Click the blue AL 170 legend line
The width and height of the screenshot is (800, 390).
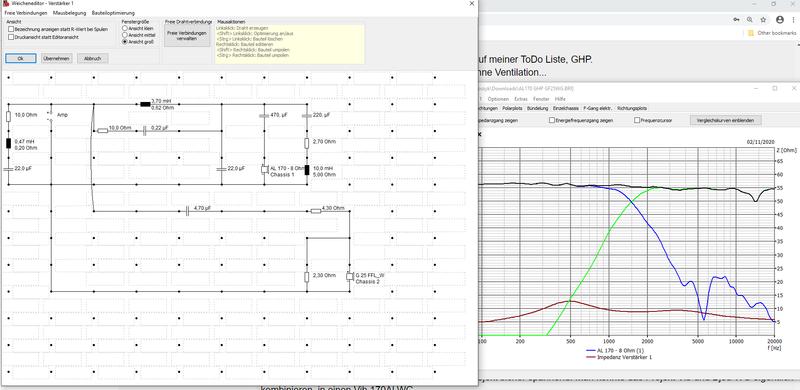592,351
